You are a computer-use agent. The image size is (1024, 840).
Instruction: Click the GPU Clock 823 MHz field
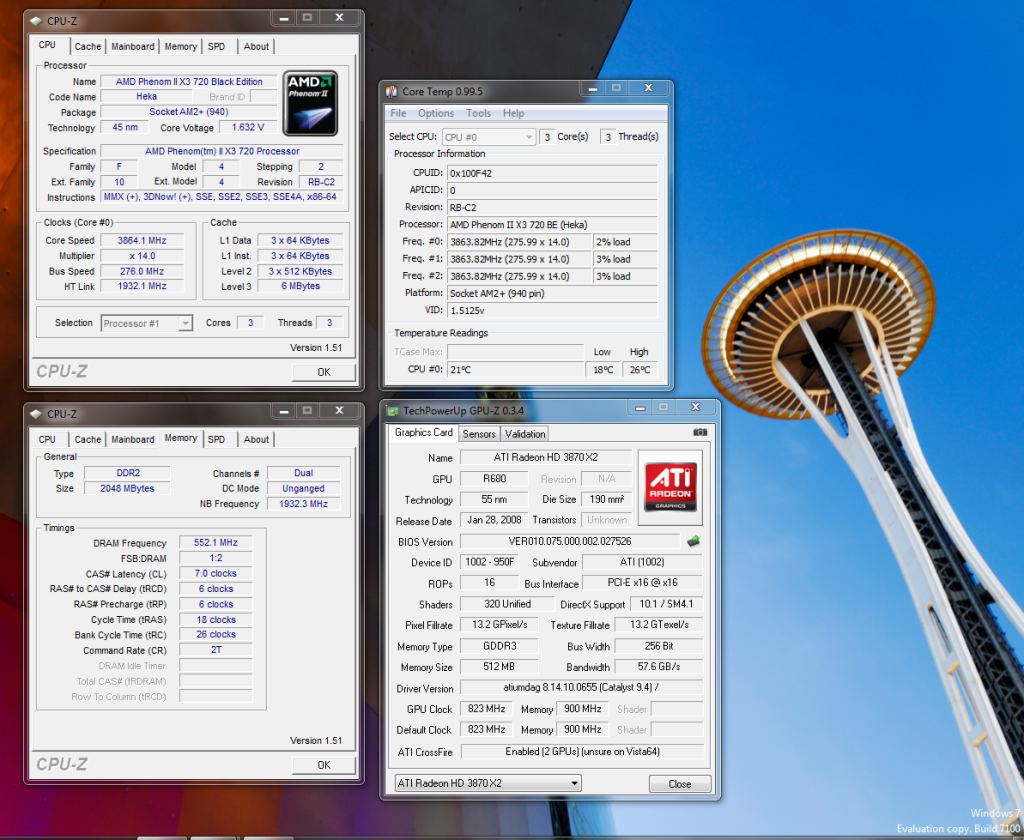pos(487,709)
